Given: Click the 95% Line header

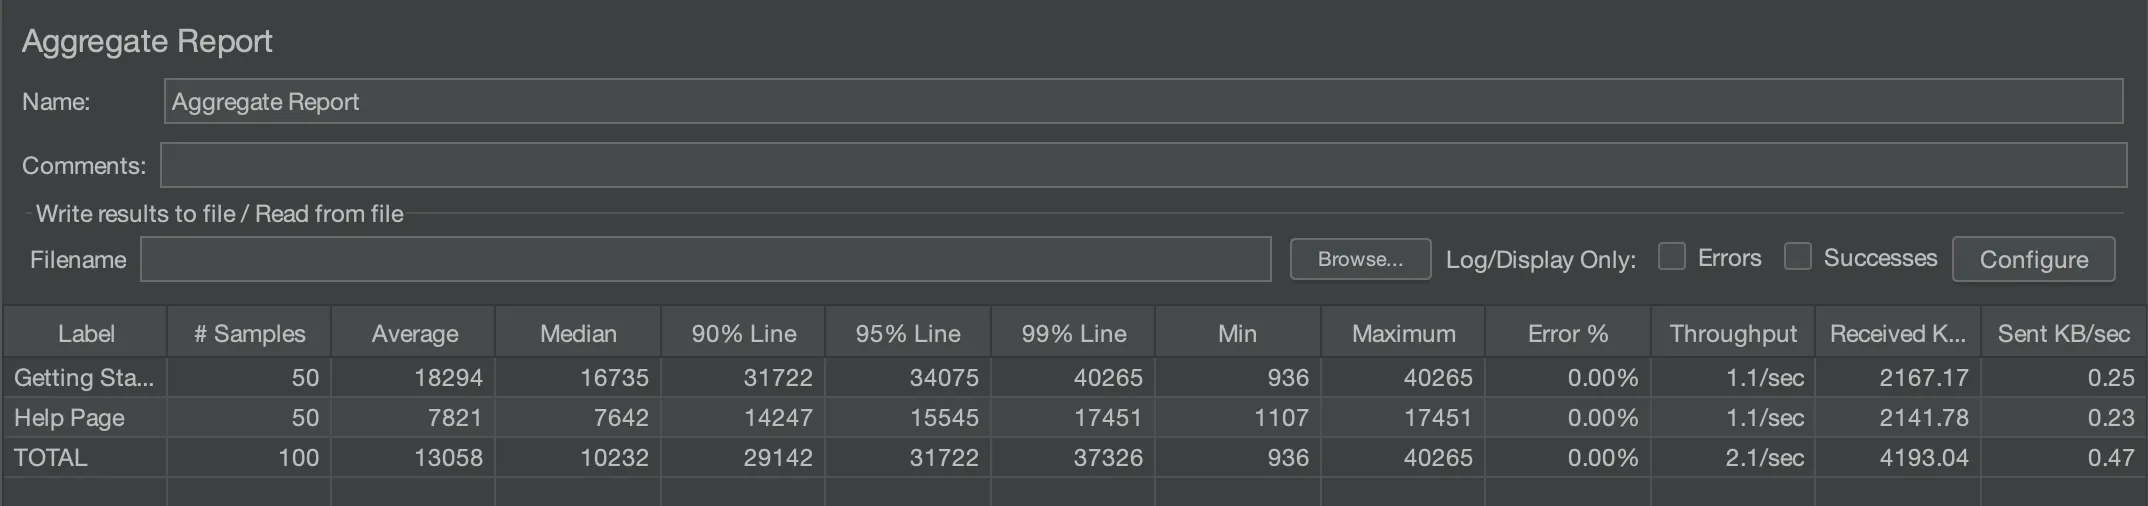Looking at the screenshot, I should tap(907, 334).
